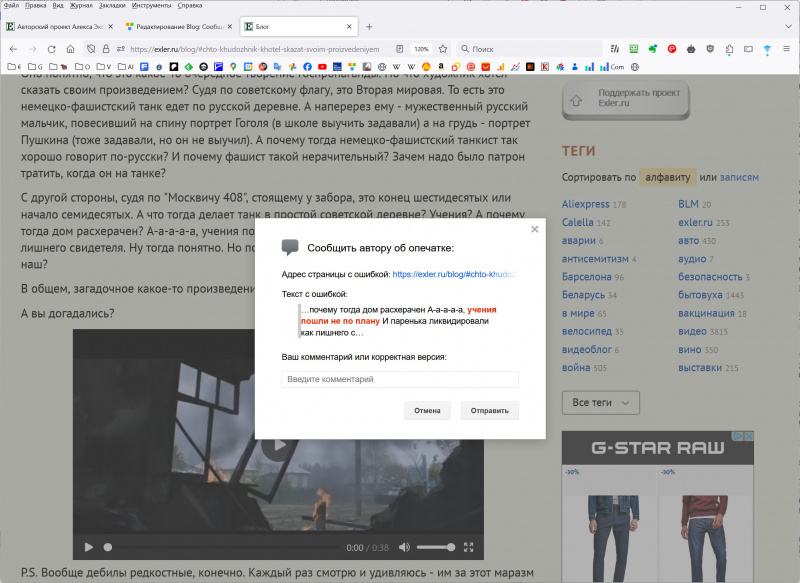This screenshot has height=583, width=800.
Task: Play the embedded video
Action: (x=88, y=547)
